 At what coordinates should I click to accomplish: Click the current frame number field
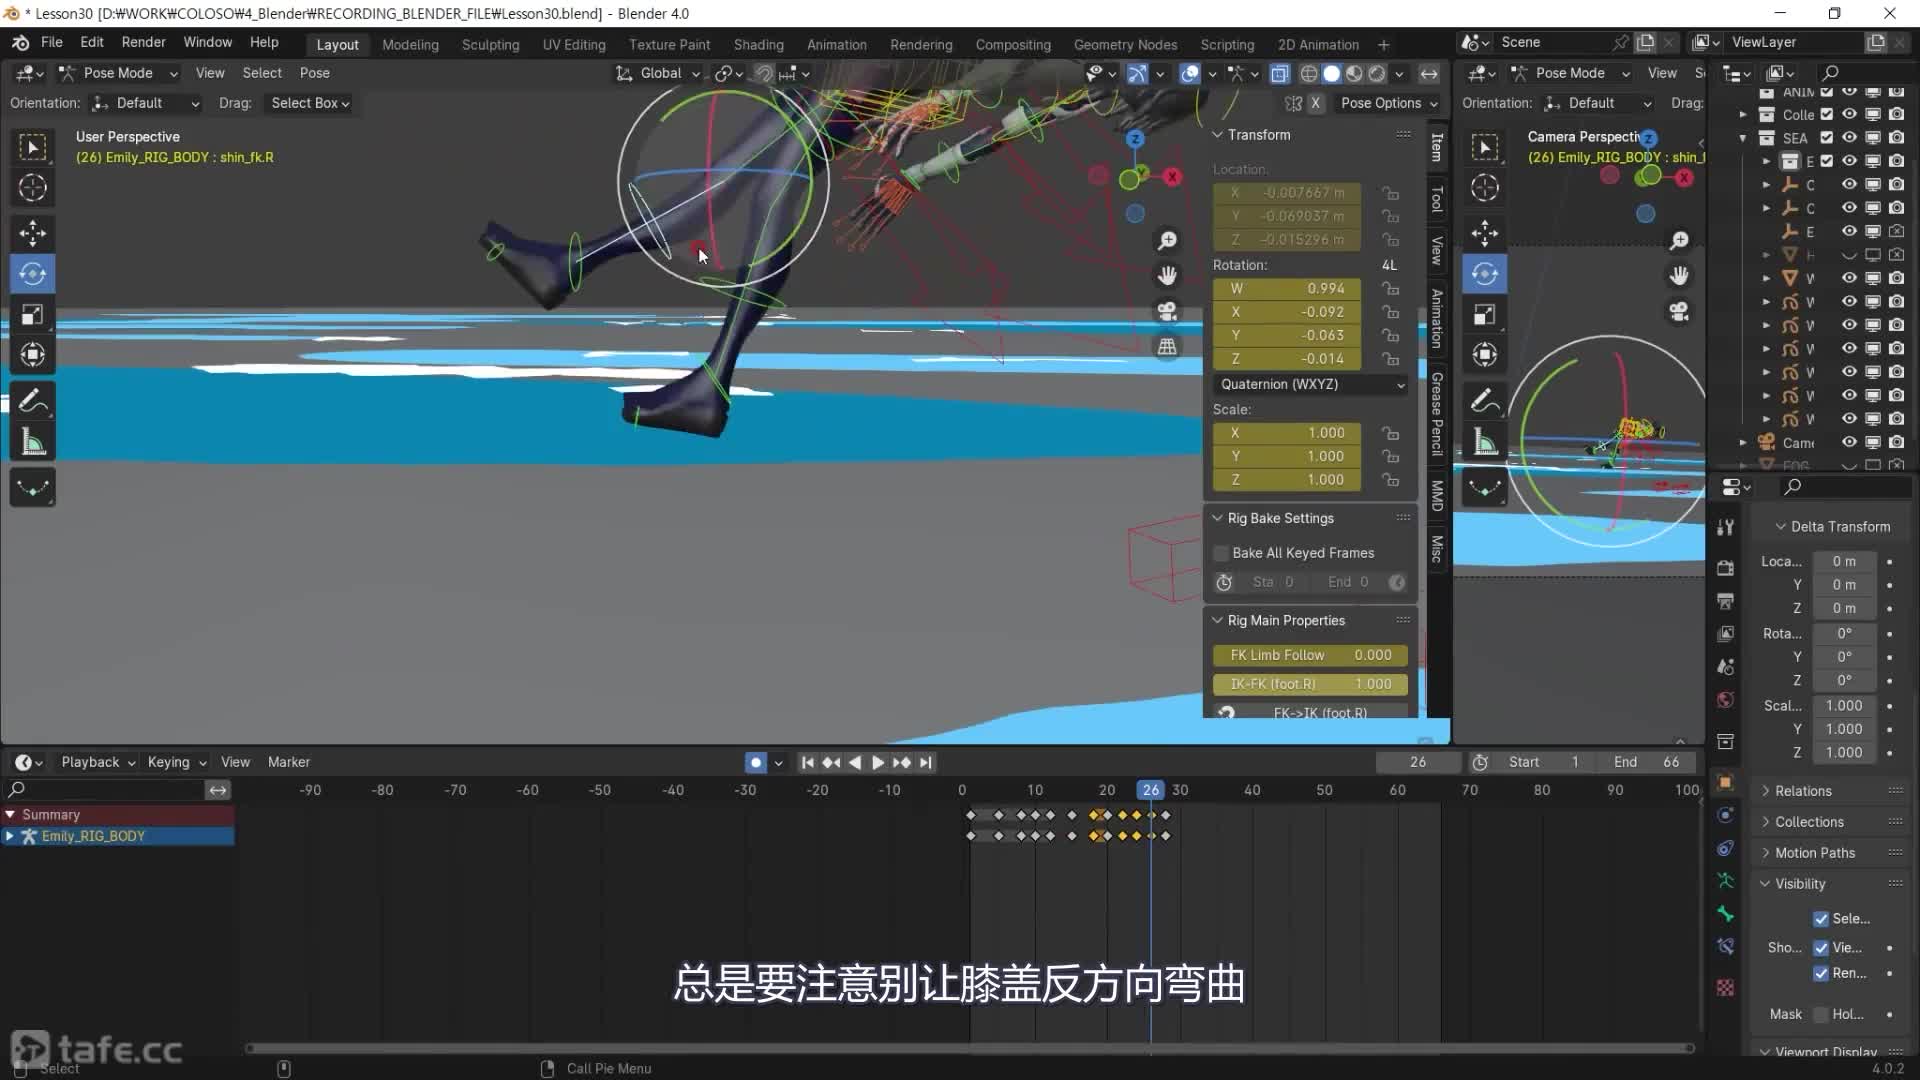[x=1417, y=762]
